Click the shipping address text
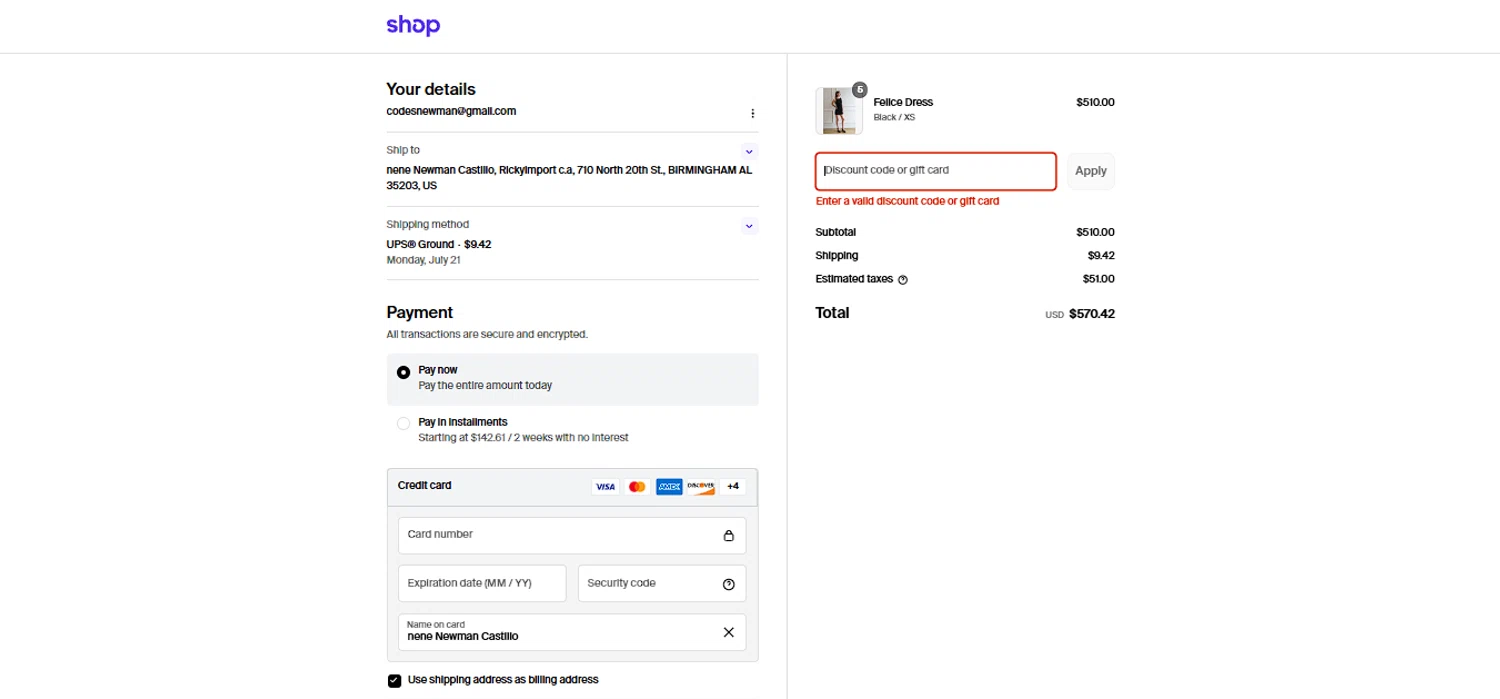 [x=569, y=178]
